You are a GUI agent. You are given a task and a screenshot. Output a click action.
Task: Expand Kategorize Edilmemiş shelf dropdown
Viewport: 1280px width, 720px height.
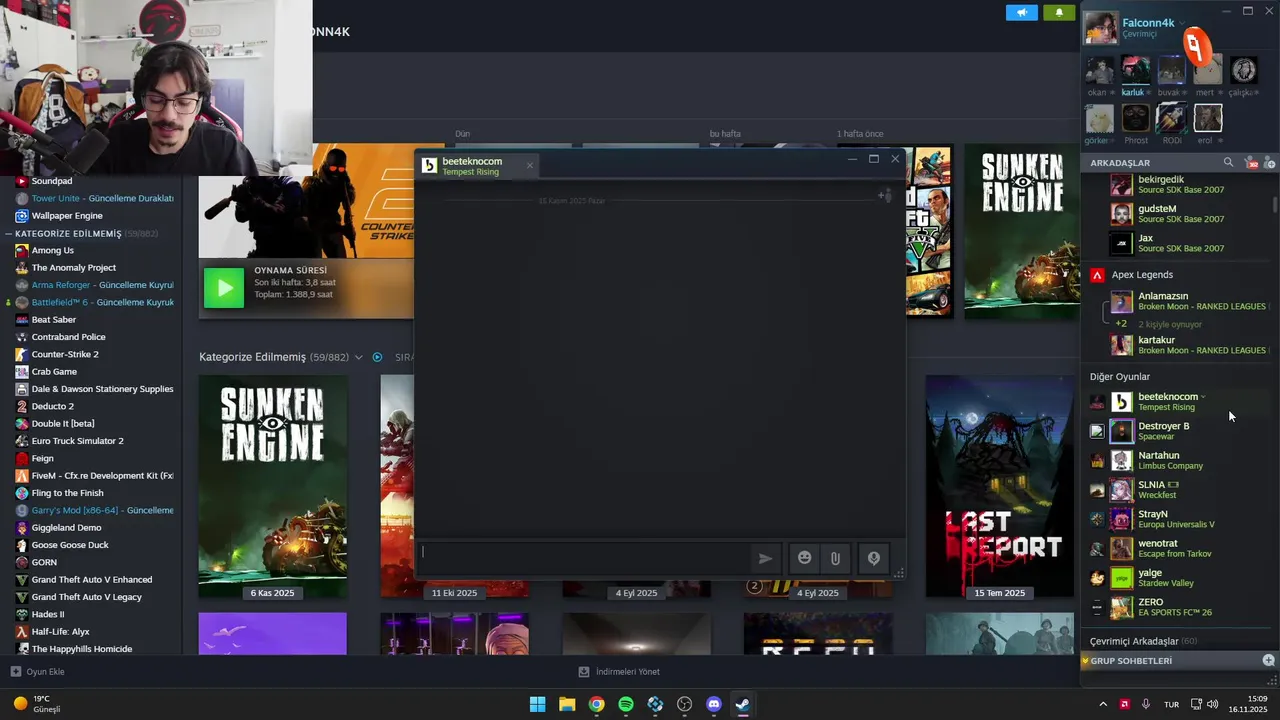coord(359,357)
